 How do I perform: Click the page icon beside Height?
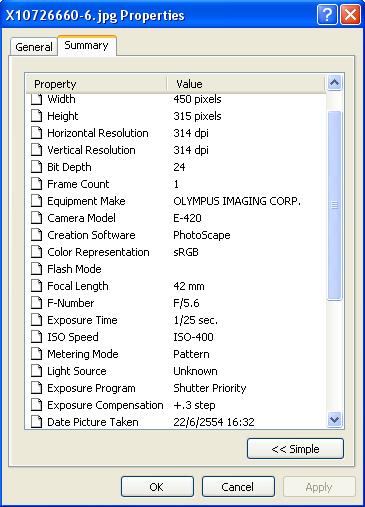pyautogui.click(x=37, y=116)
